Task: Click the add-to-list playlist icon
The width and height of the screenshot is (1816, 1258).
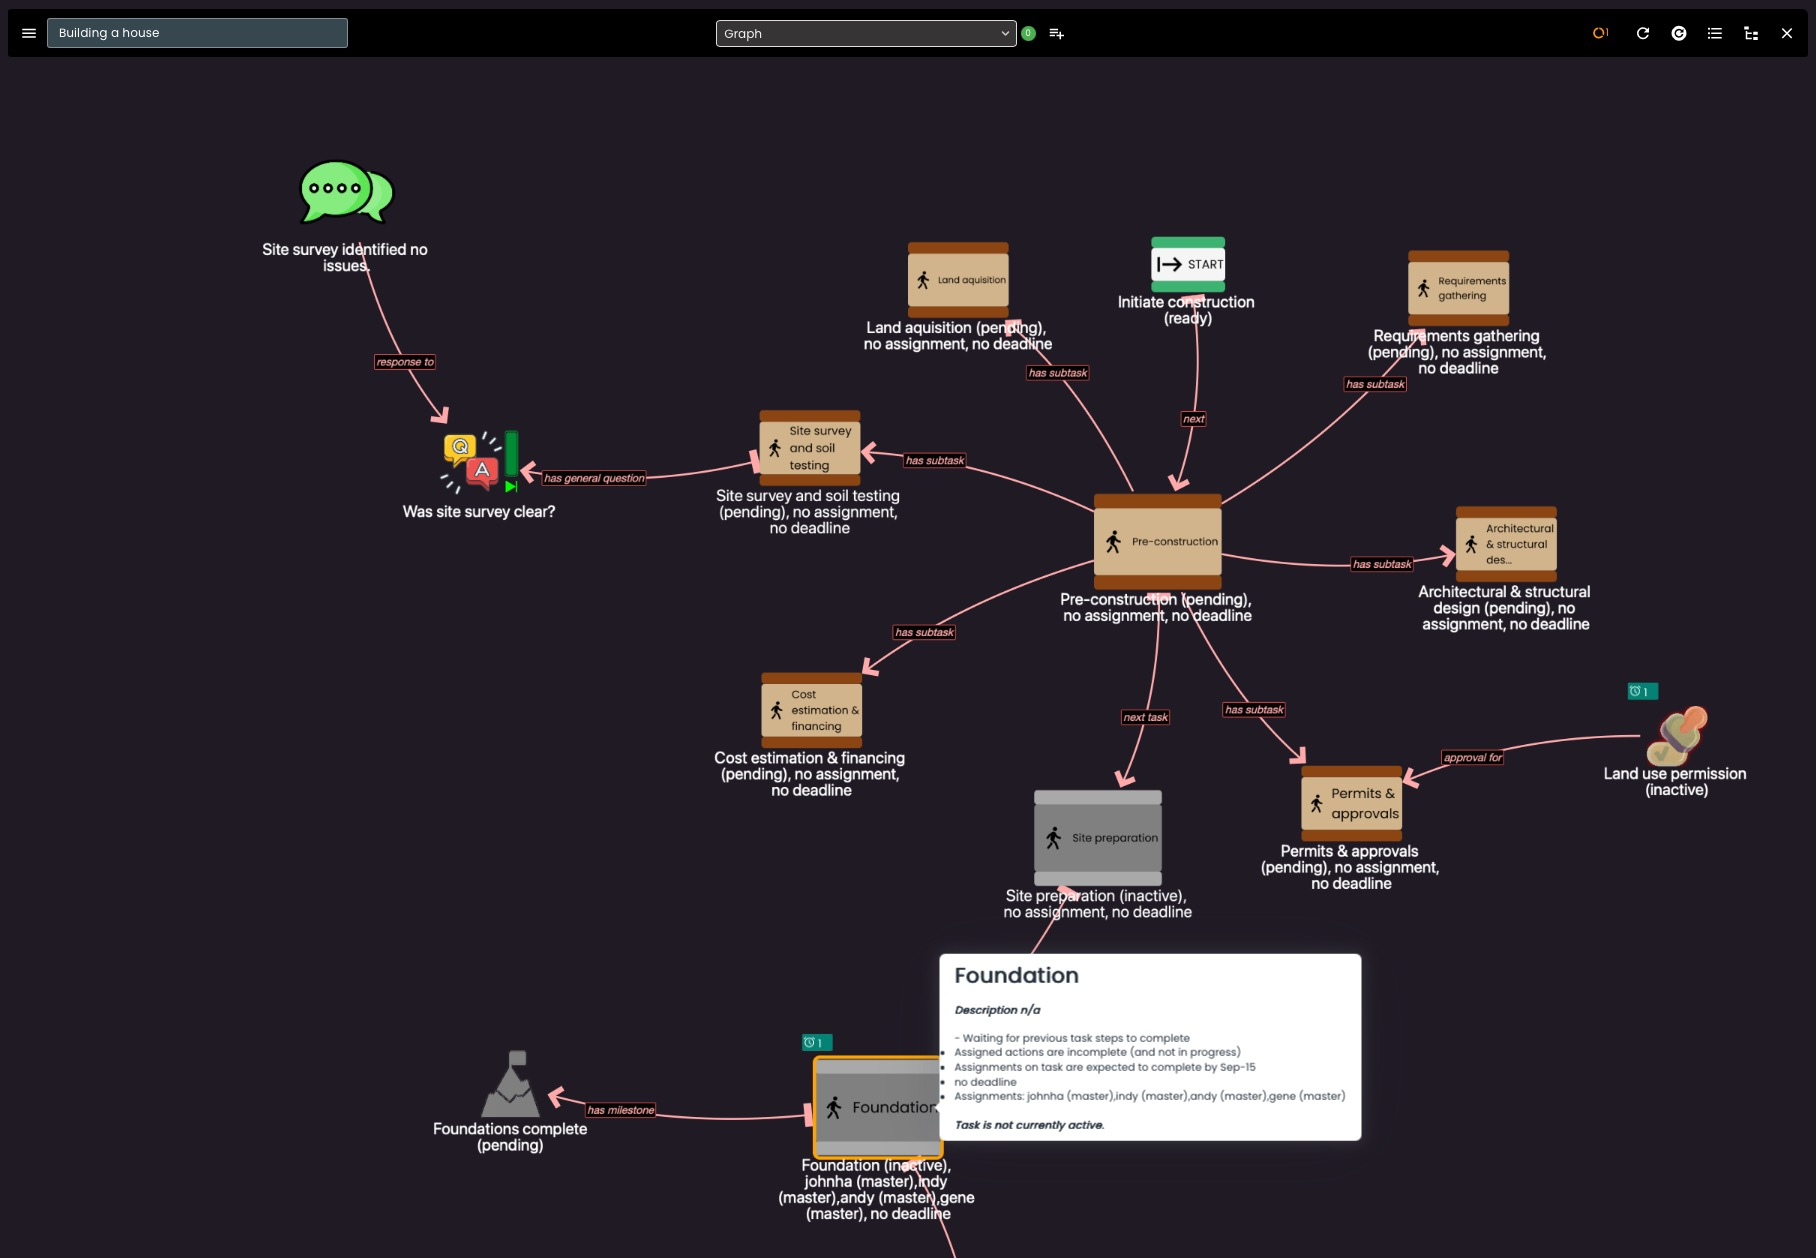Action: point(1056,33)
